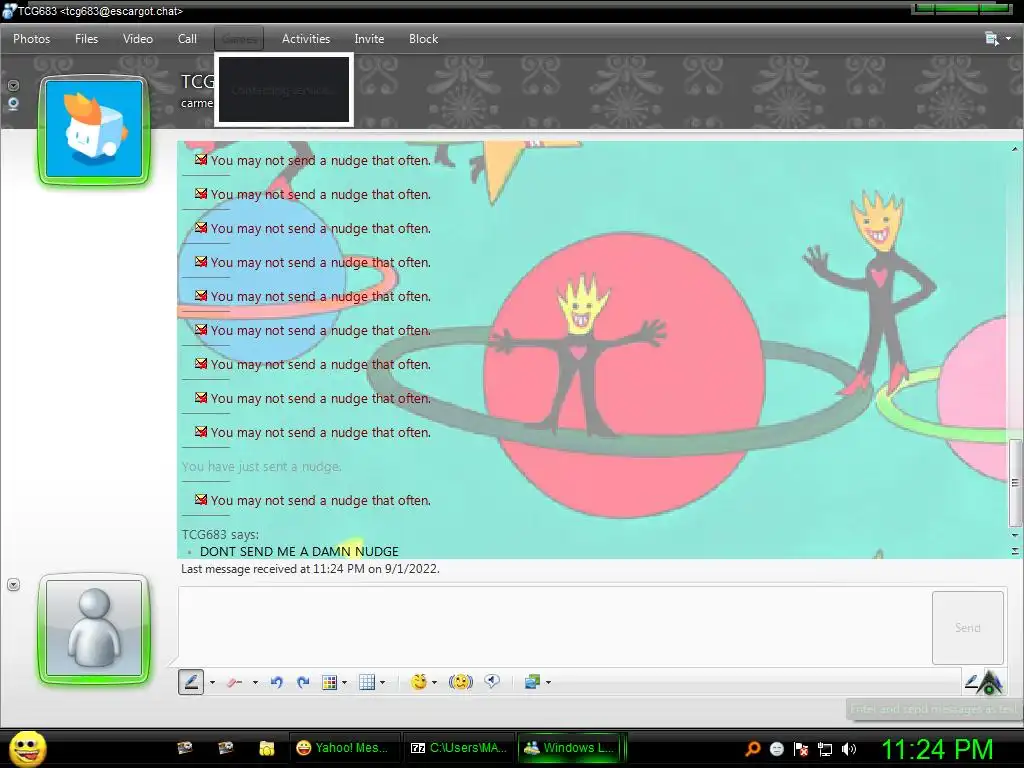
Task: Open show menu options icon
Action: pyautogui.click(x=991, y=39)
